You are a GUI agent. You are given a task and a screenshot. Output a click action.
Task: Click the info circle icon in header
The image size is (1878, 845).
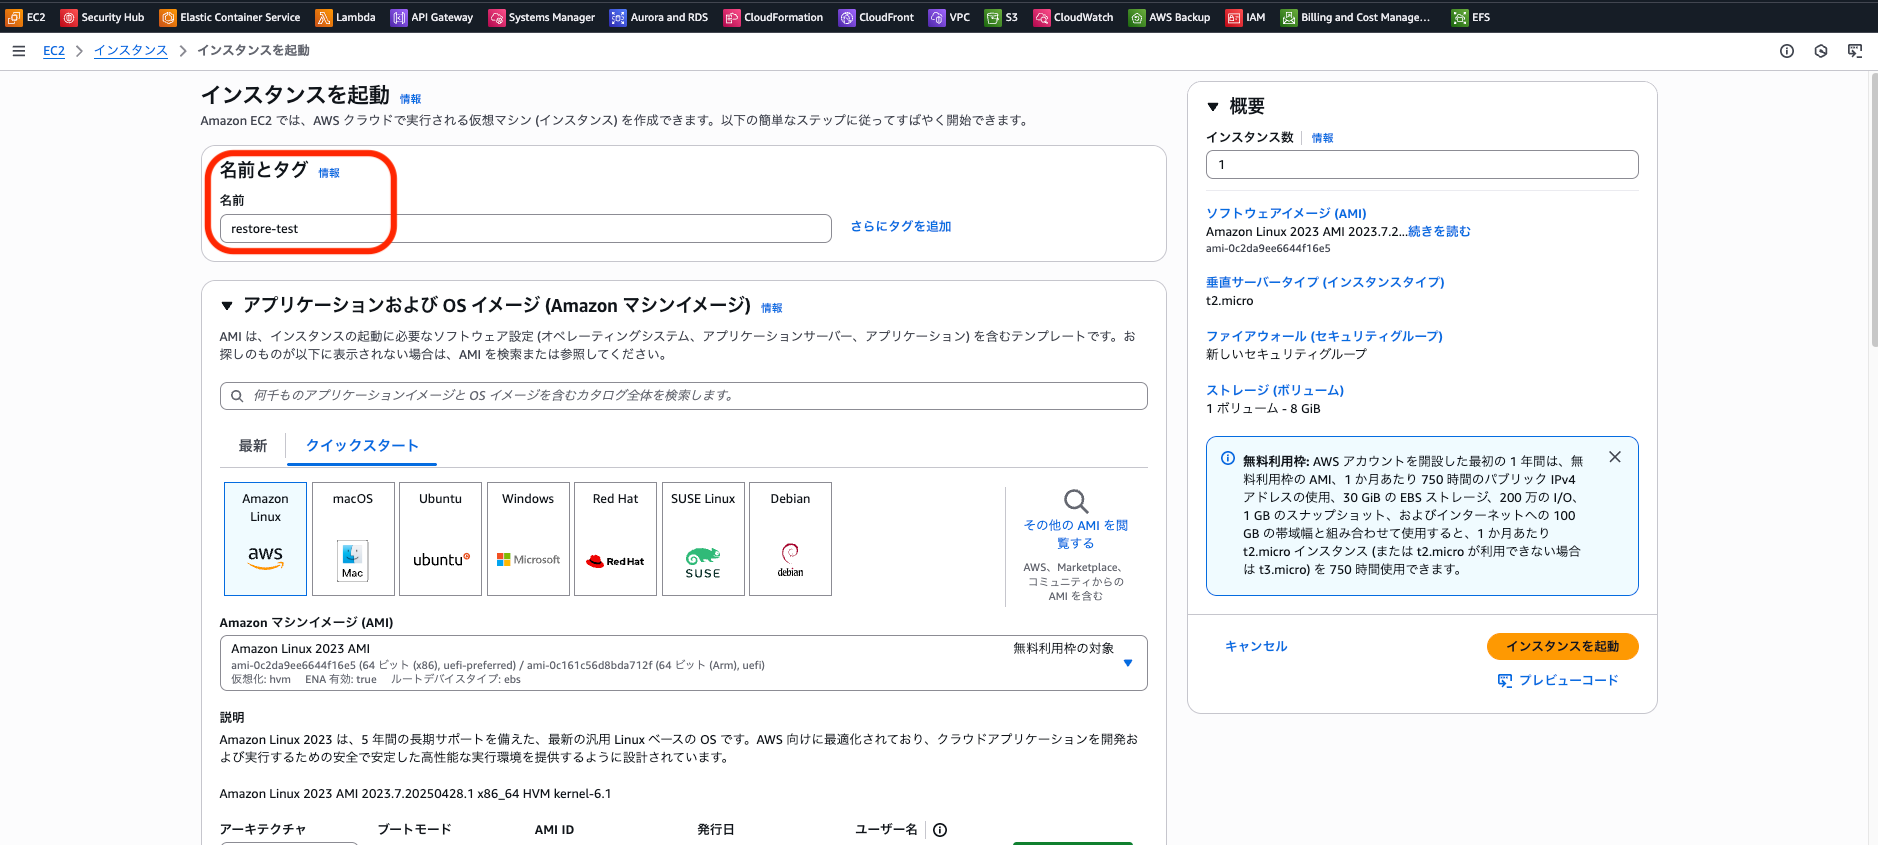[1787, 51]
